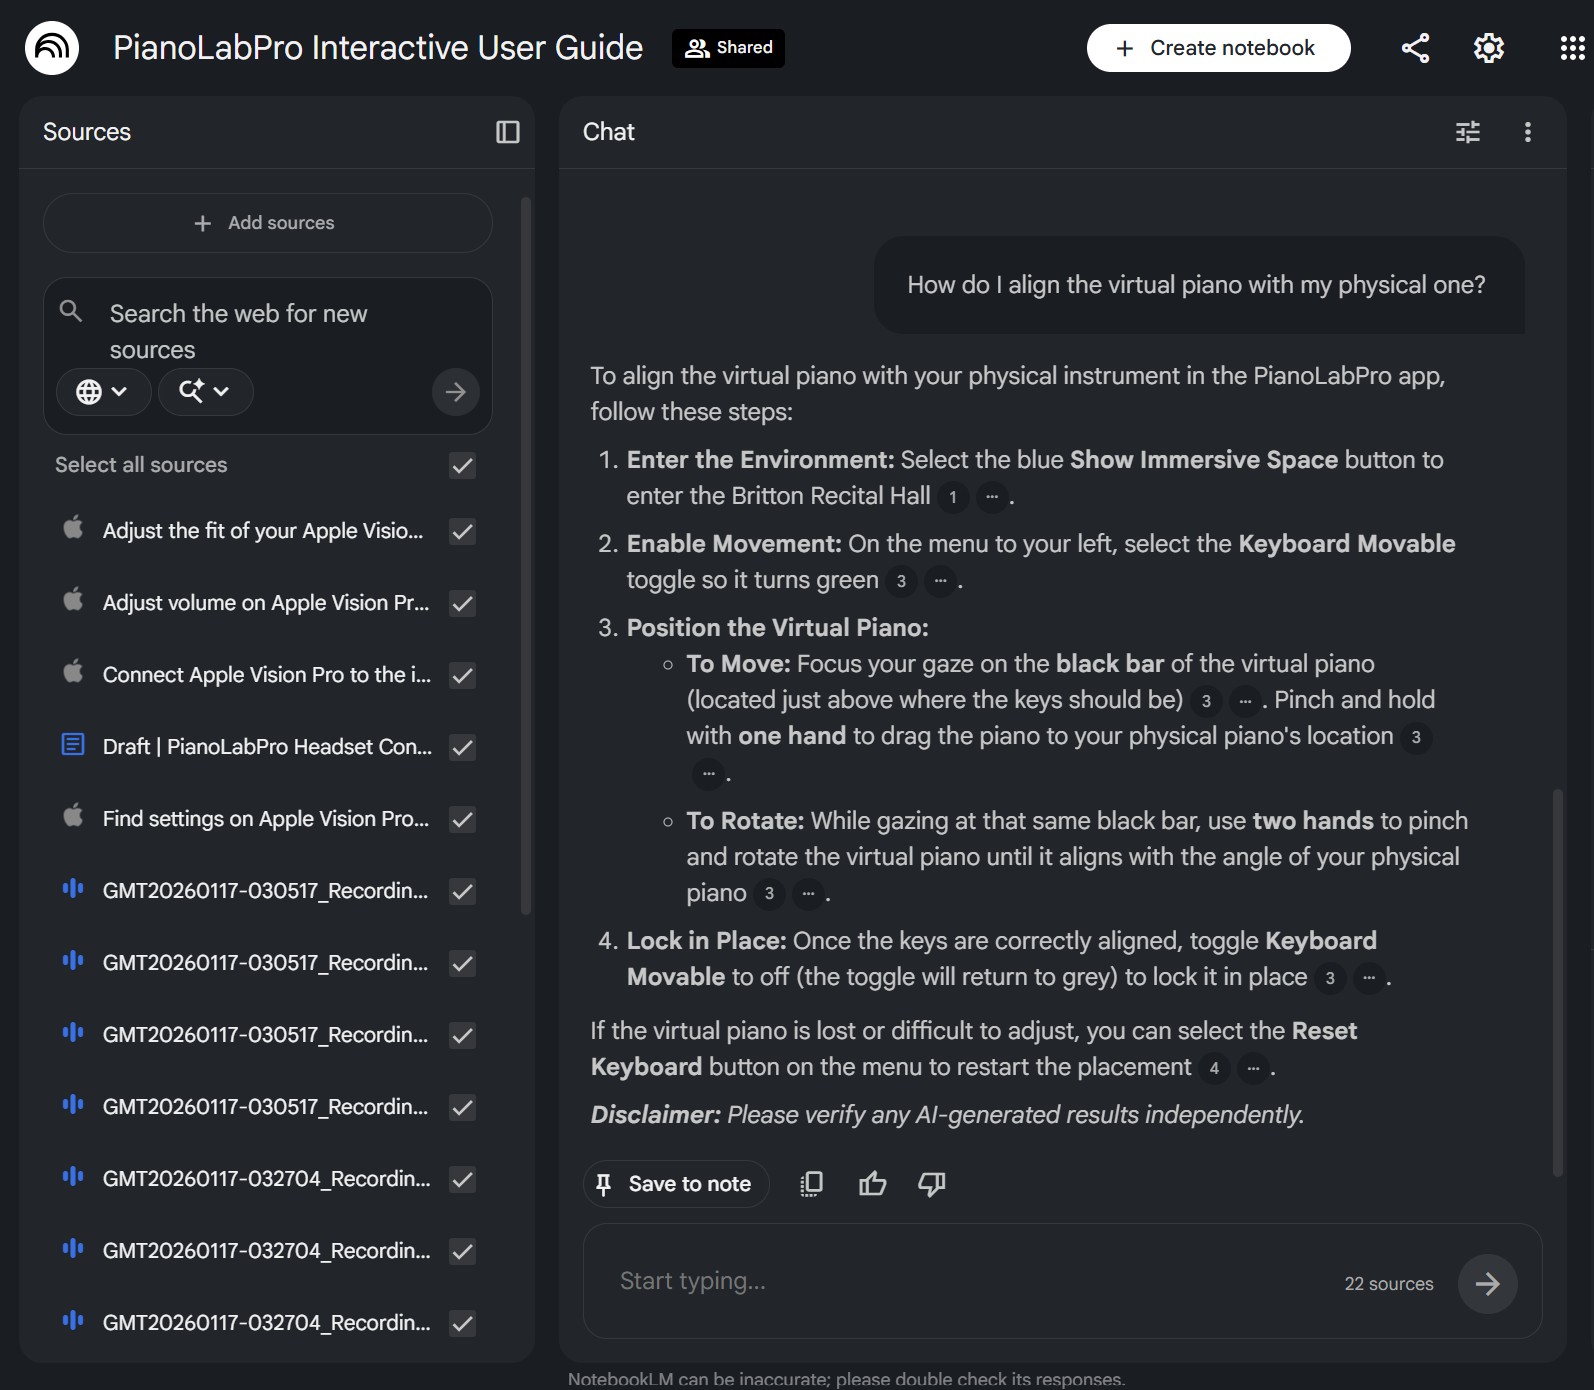Uncheck Adjust the fit of your Apple Vision source
The image size is (1594, 1390).
pos(462,532)
